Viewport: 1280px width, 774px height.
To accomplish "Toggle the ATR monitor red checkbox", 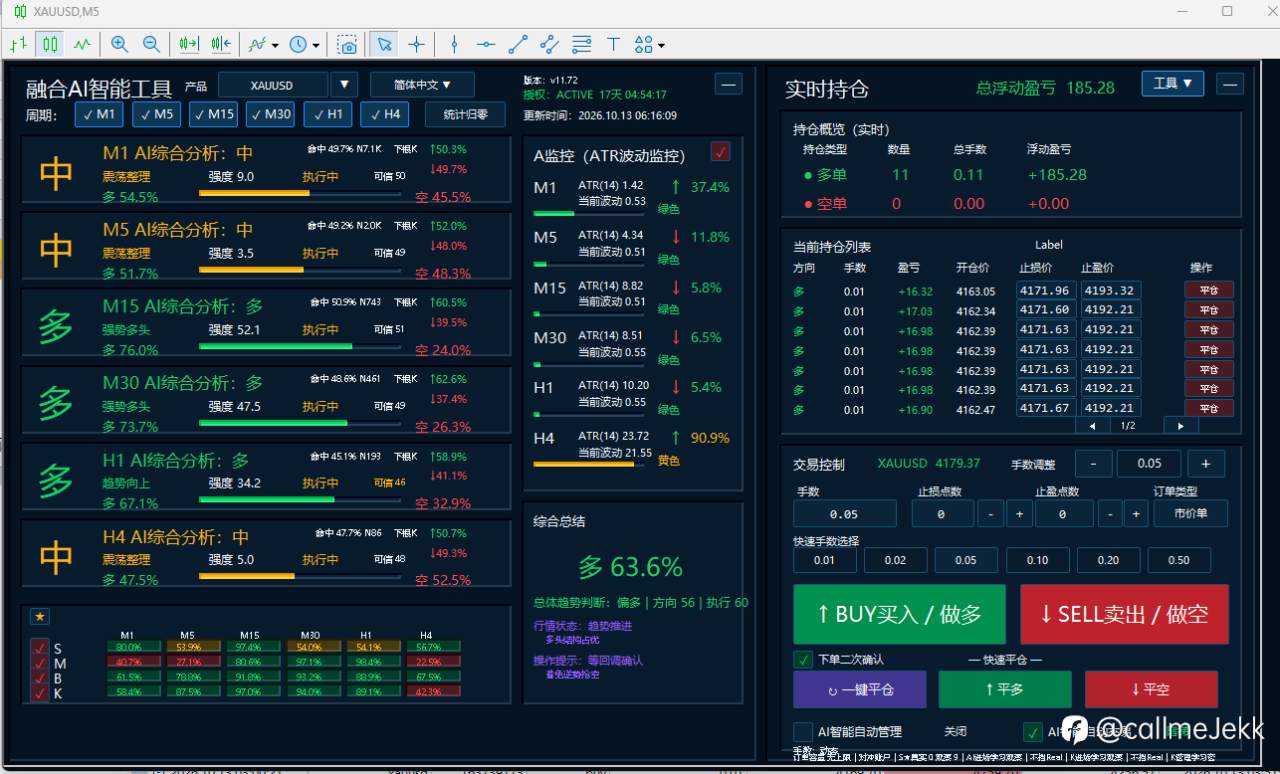I will tap(720, 152).
